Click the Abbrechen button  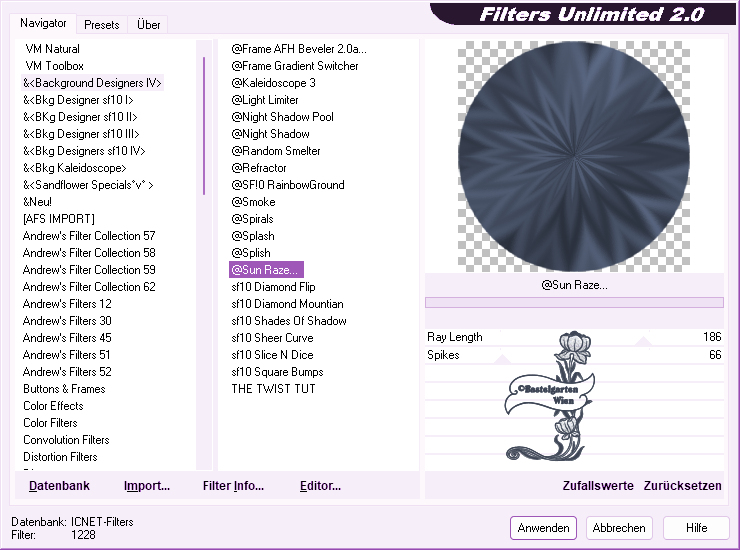click(619, 528)
